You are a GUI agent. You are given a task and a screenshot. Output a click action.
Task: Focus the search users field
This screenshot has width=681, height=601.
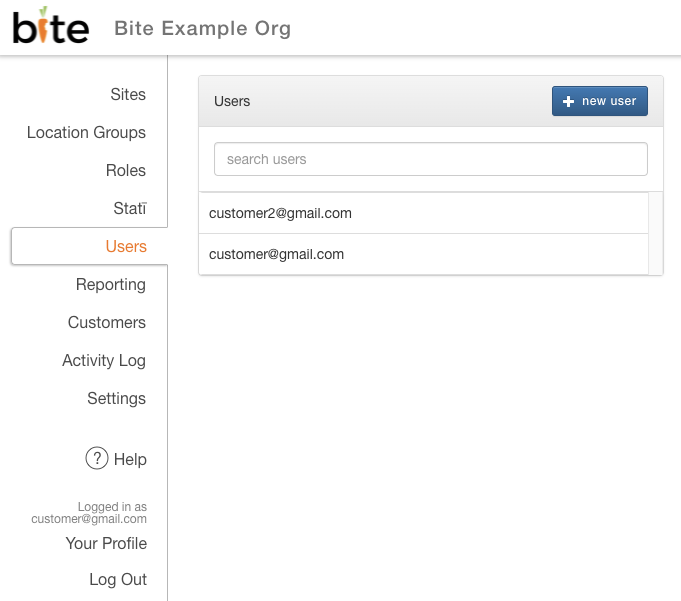(431, 159)
